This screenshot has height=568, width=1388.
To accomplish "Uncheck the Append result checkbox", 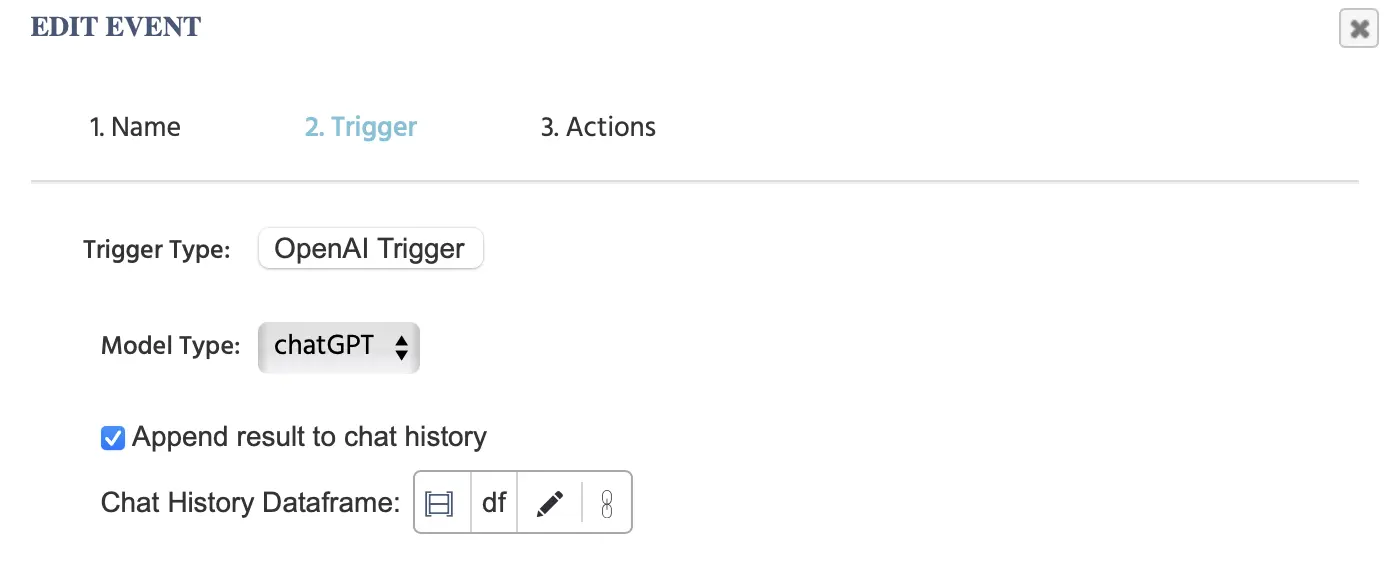I will tap(113, 438).
